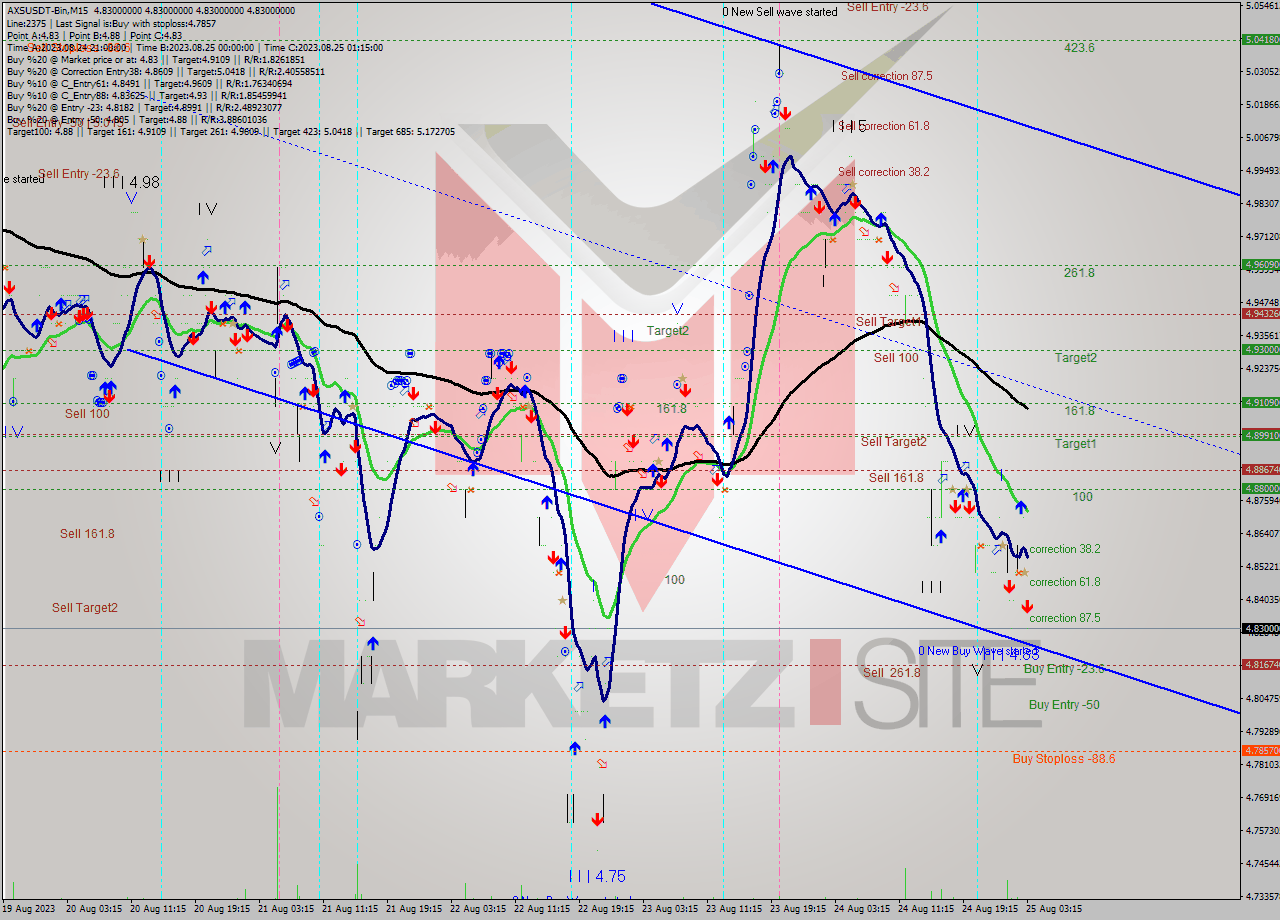Viewport: 1280px width, 920px height.
Task: Click the red down arrow at far left edge
Action: click(x=9, y=288)
